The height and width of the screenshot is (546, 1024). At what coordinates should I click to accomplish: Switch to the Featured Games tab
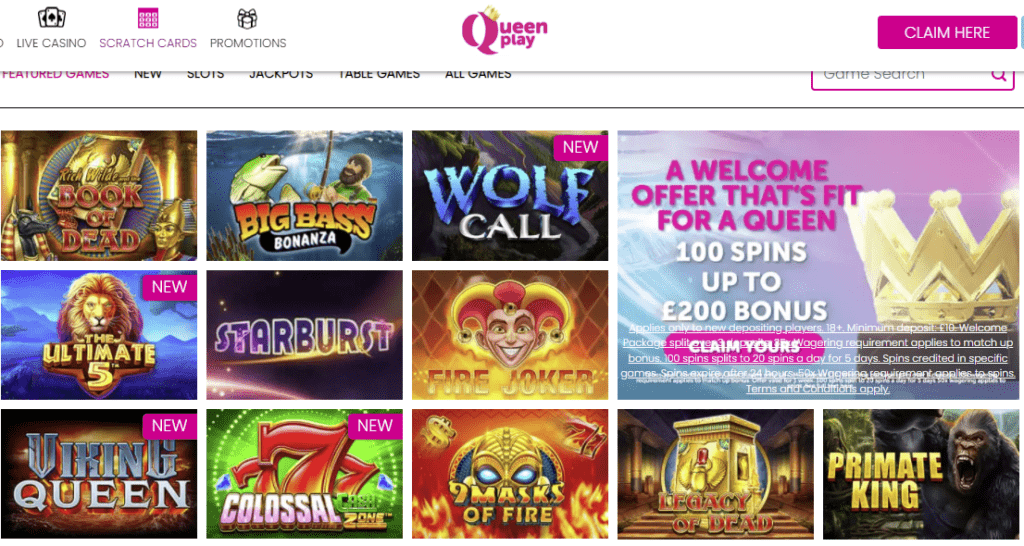[56, 74]
